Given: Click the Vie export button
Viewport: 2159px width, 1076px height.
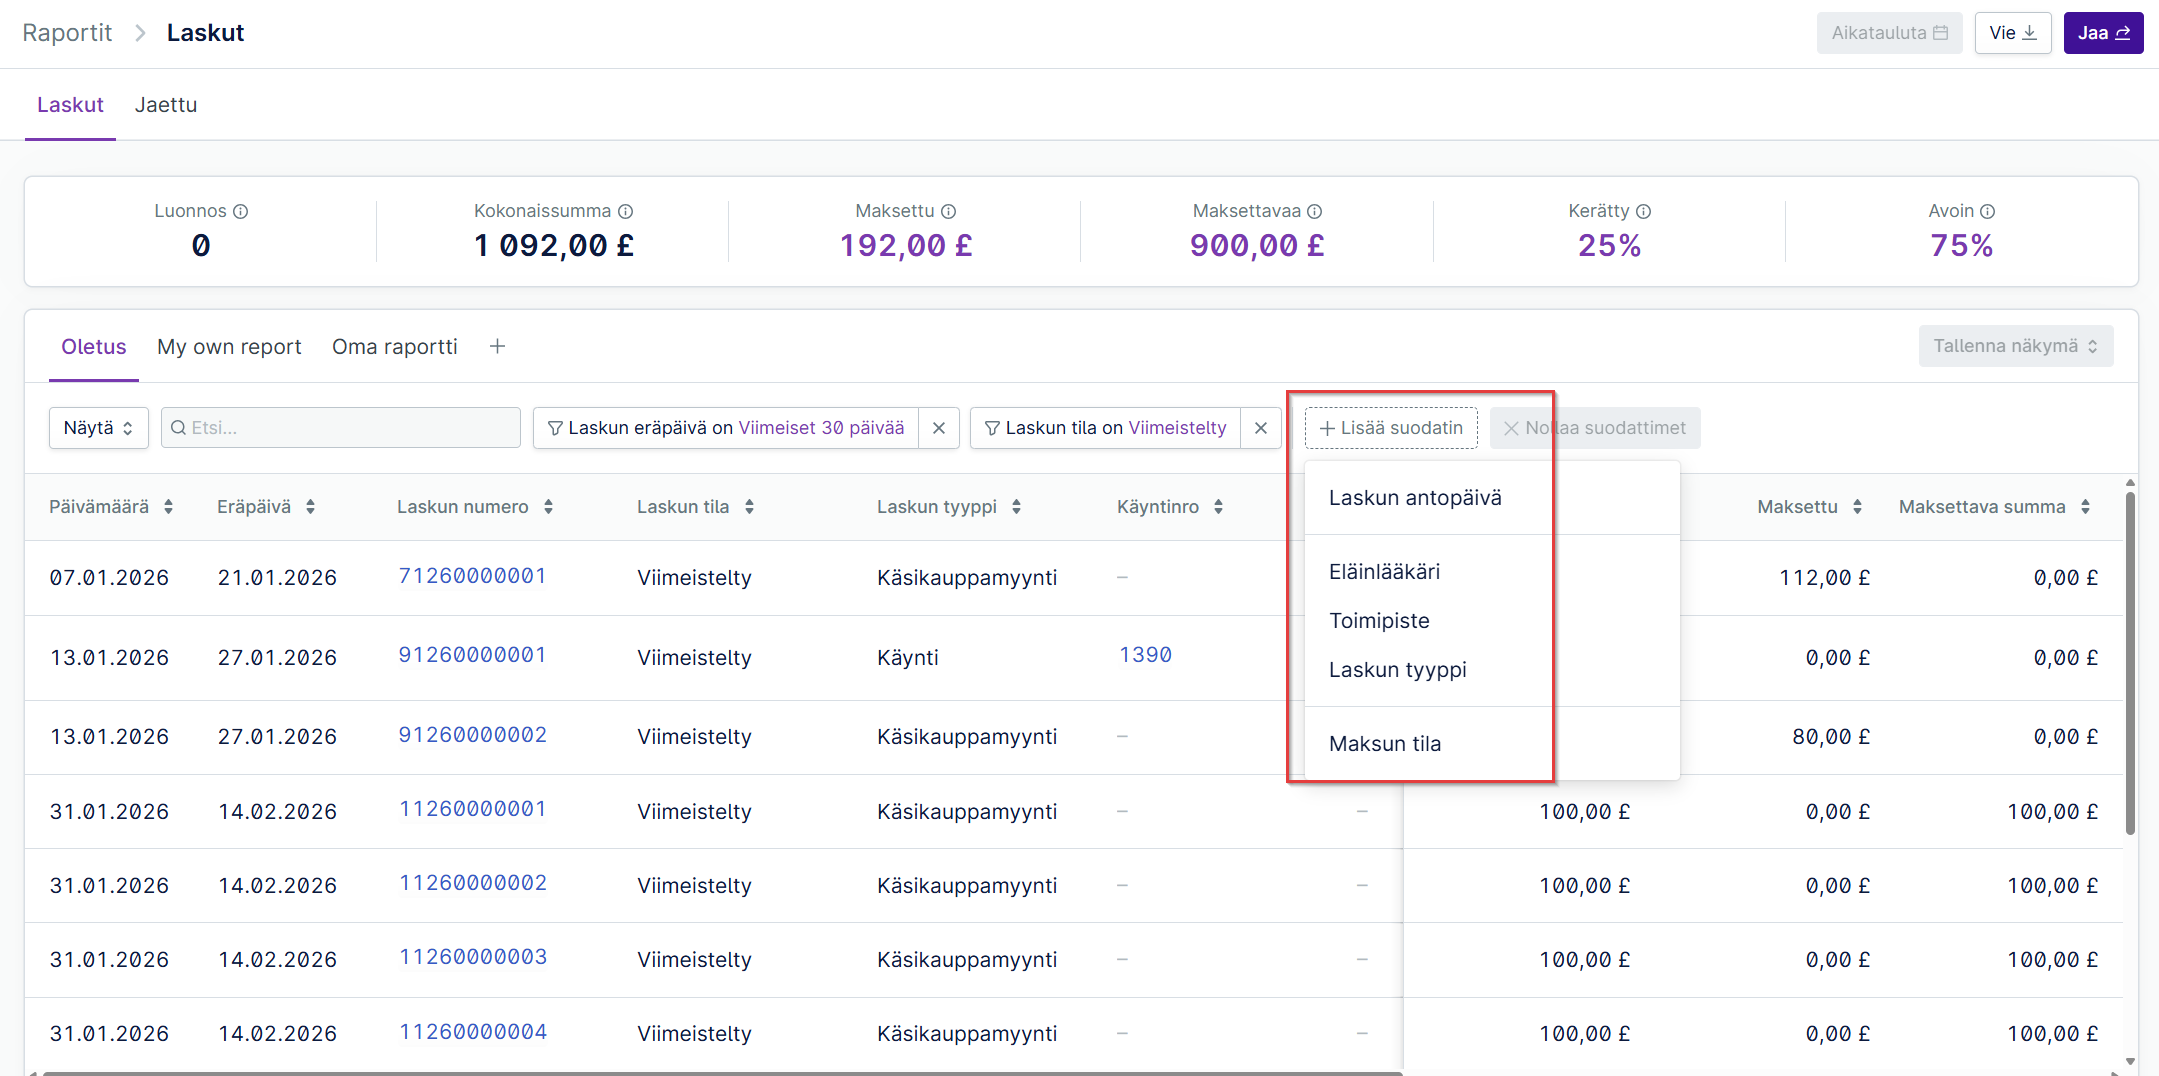Looking at the screenshot, I should [x=2013, y=33].
